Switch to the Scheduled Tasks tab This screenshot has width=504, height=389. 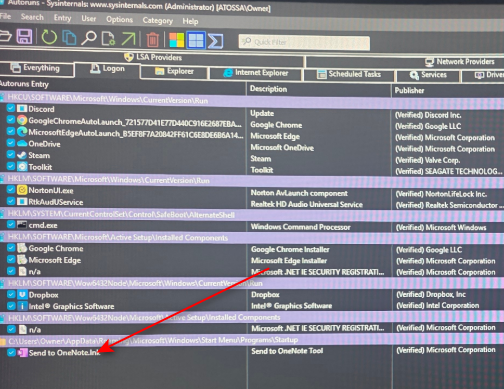click(349, 74)
